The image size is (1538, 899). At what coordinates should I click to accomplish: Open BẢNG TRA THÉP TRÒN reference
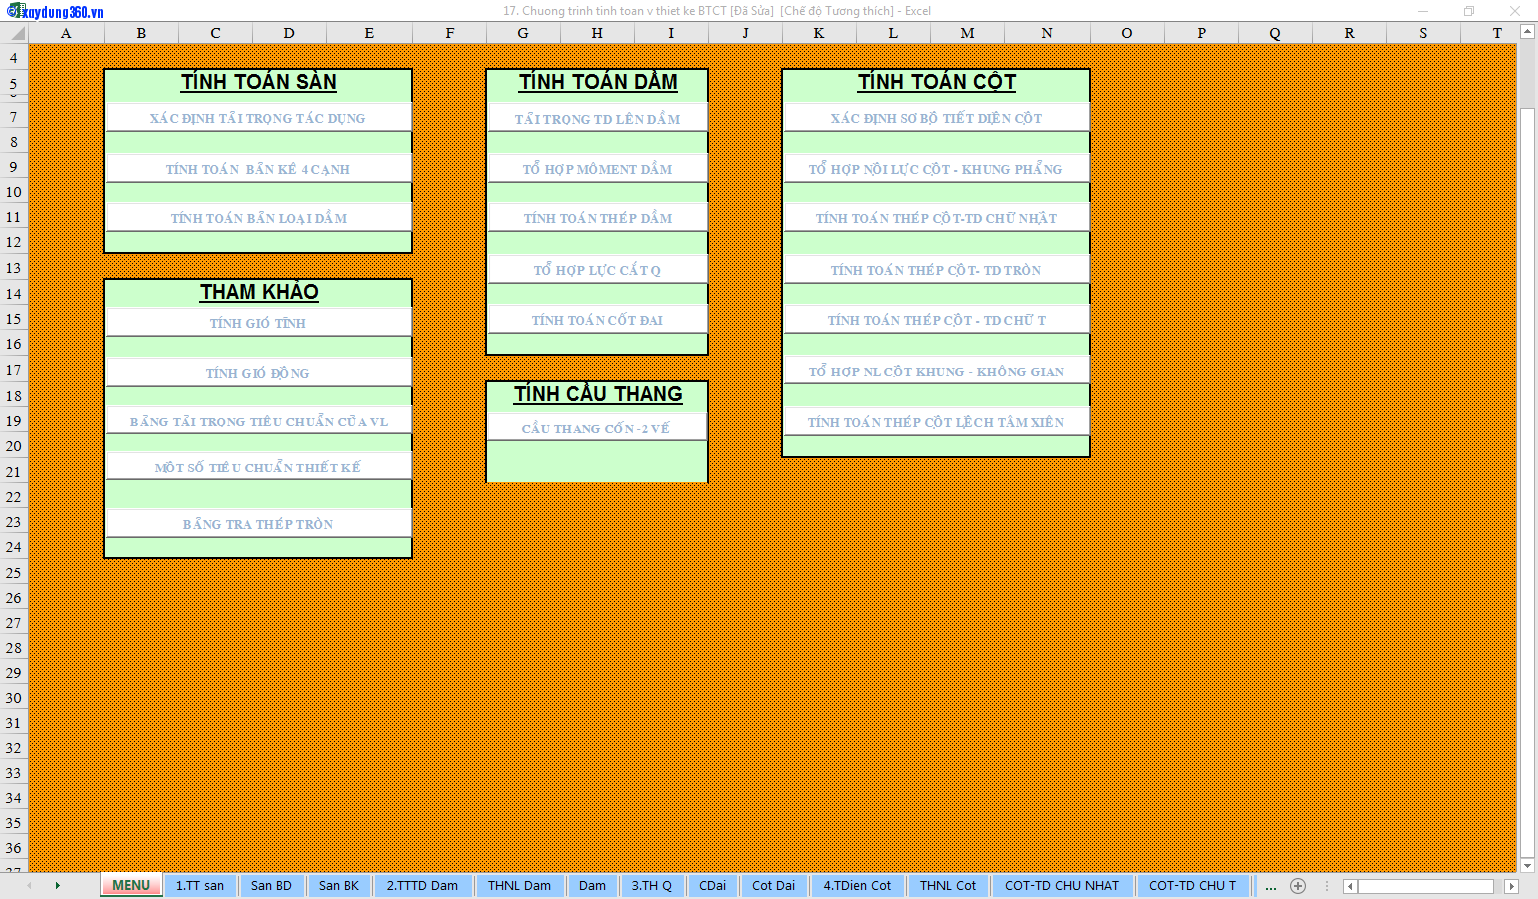258,524
